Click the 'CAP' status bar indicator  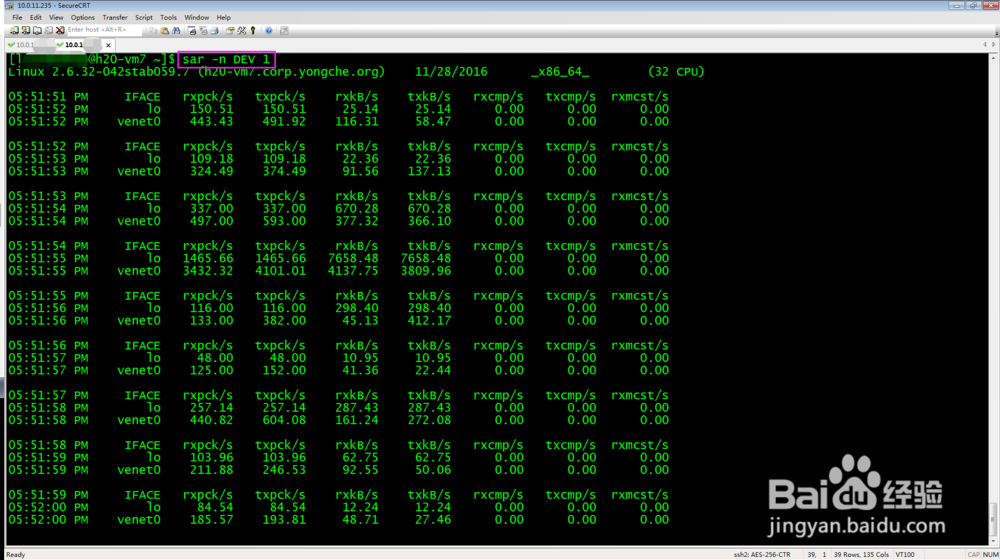(x=974, y=555)
